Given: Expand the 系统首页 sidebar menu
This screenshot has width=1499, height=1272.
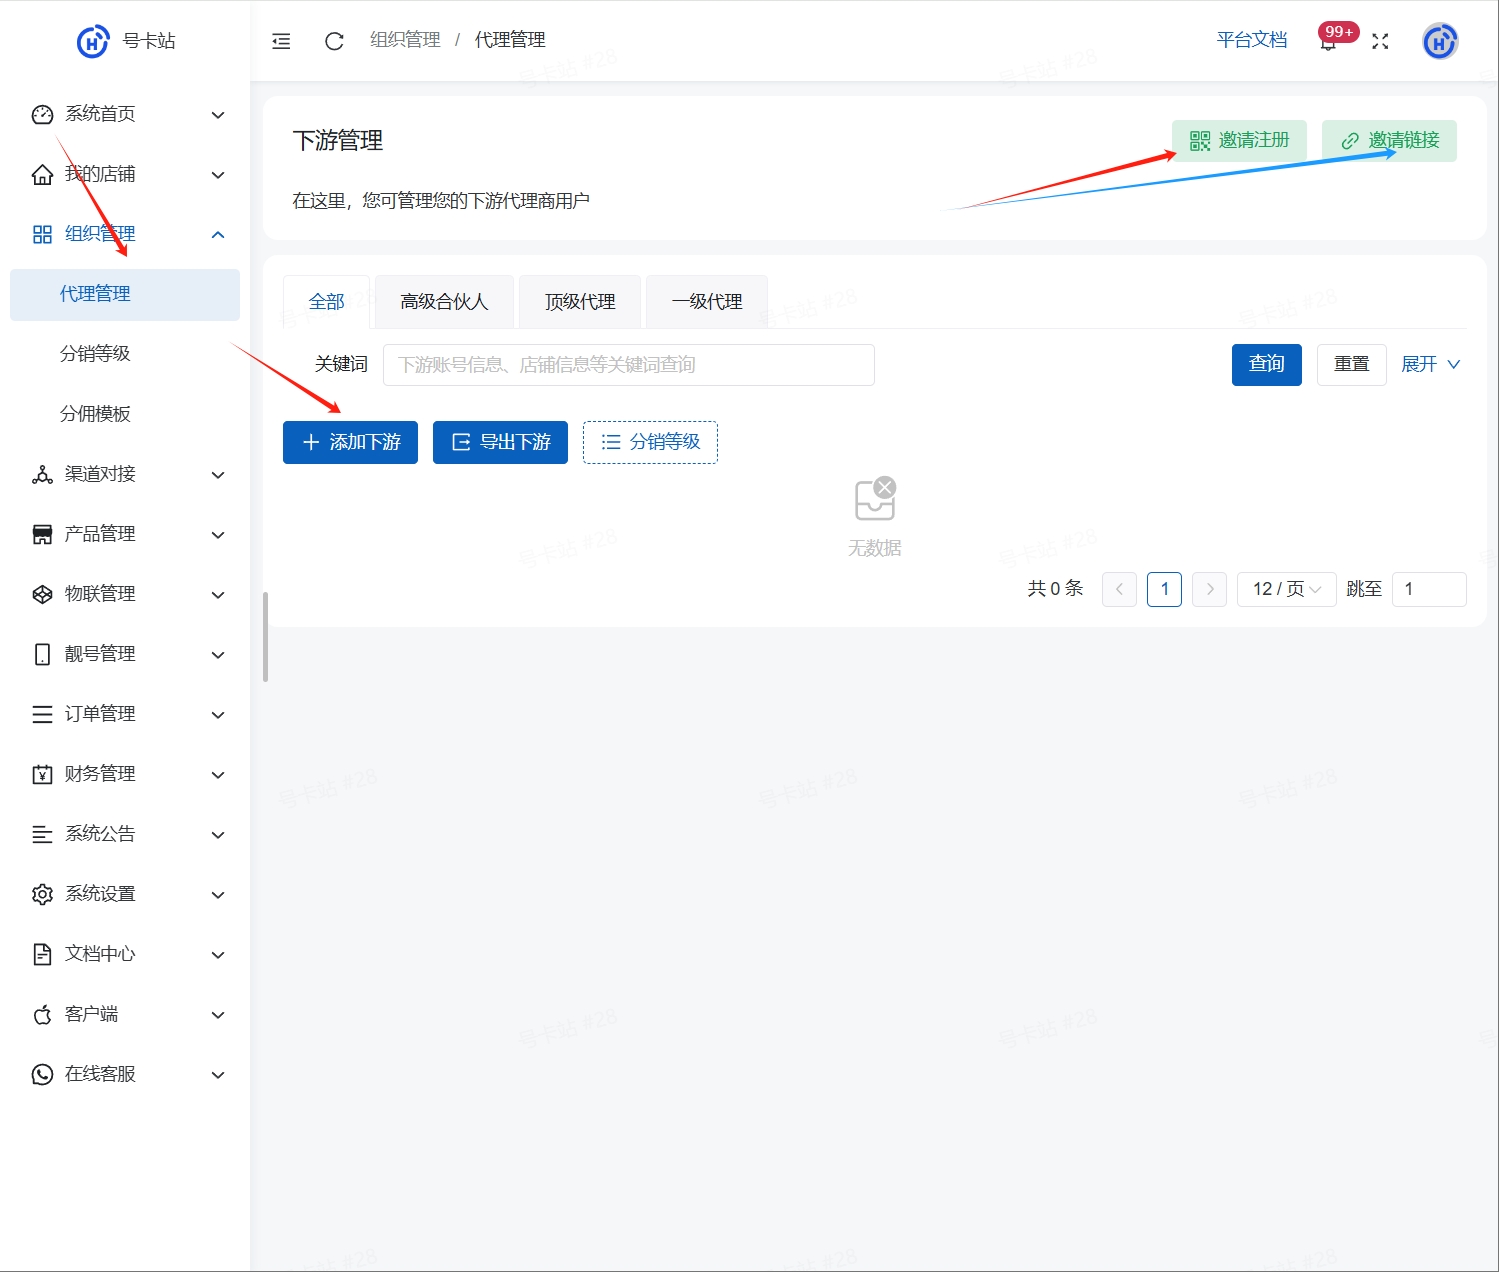Looking at the screenshot, I should click(x=125, y=114).
